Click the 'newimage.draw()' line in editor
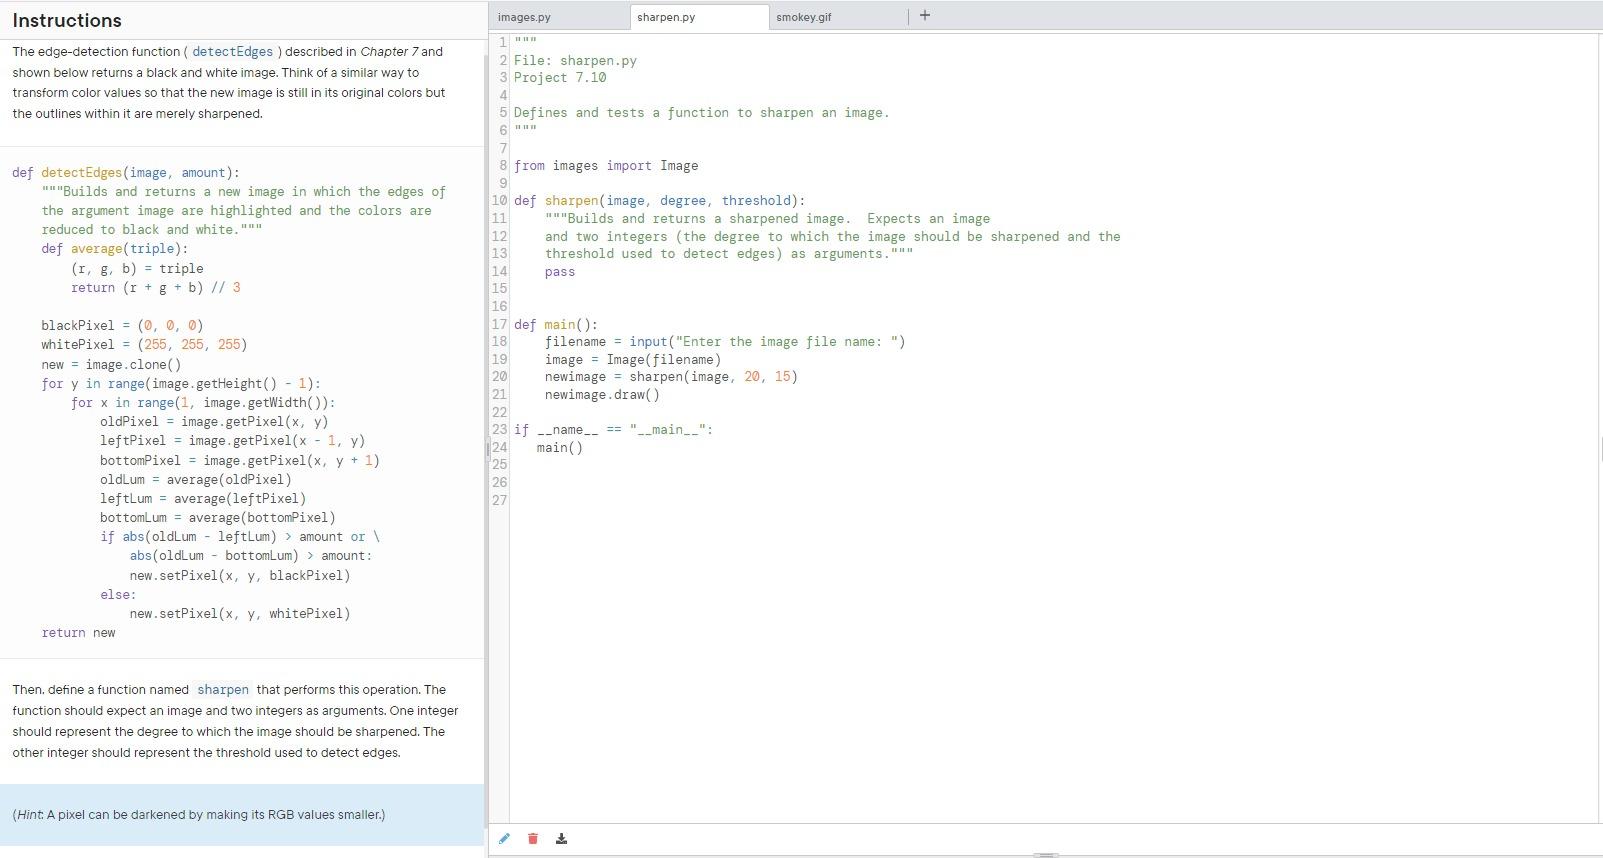The width and height of the screenshot is (1603, 858). click(602, 395)
